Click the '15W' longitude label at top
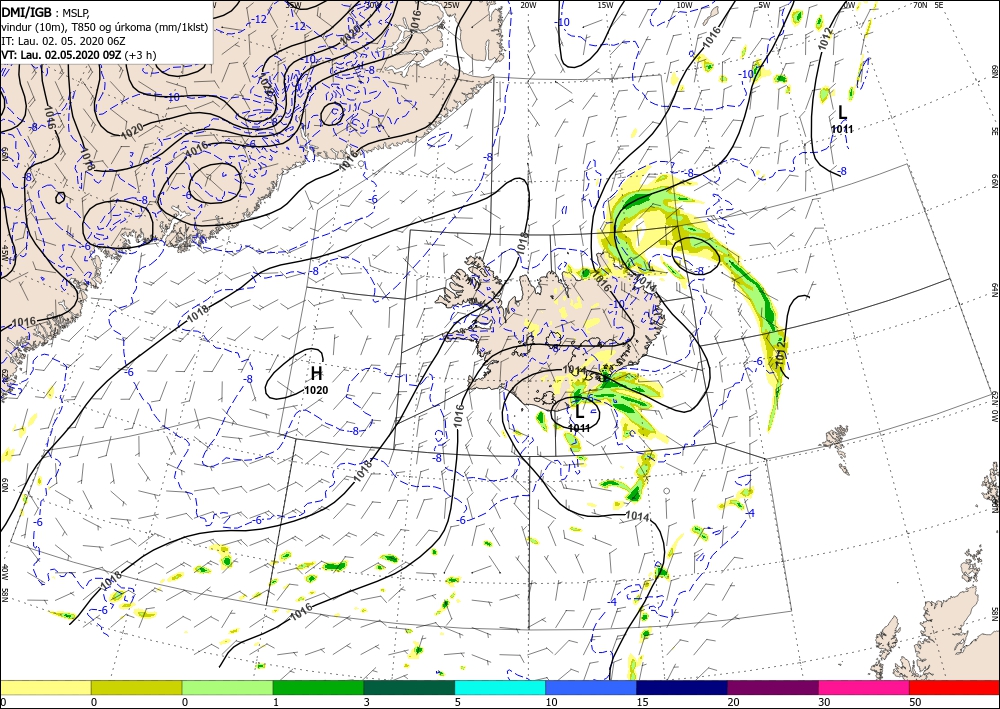 click(x=606, y=5)
